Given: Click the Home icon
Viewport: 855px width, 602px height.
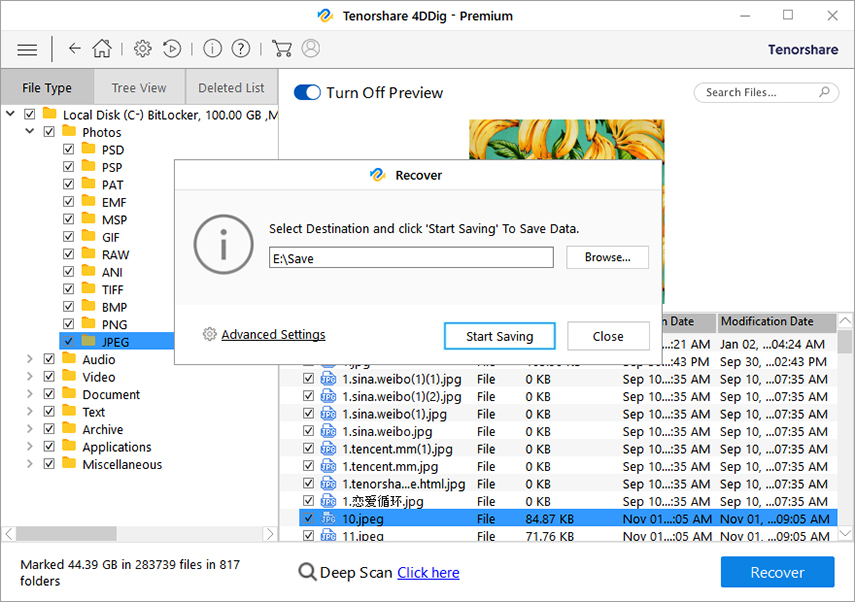Looking at the screenshot, I should coord(101,49).
